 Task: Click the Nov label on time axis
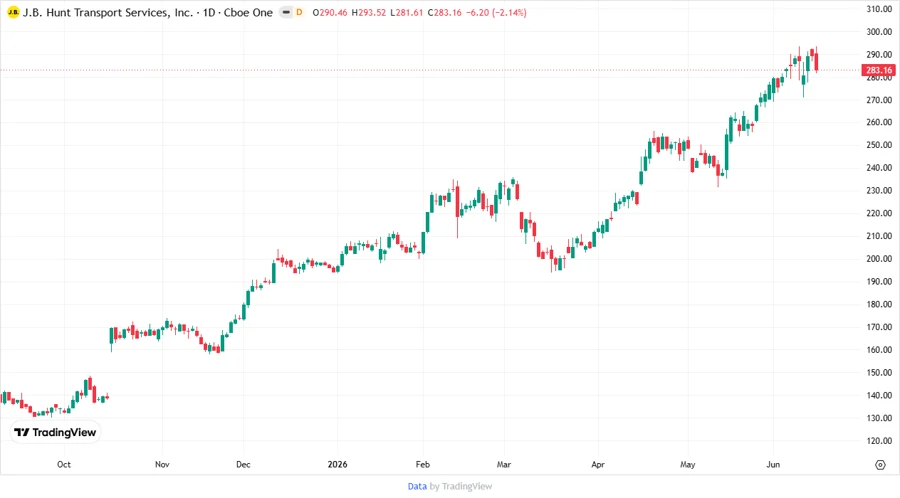162,464
